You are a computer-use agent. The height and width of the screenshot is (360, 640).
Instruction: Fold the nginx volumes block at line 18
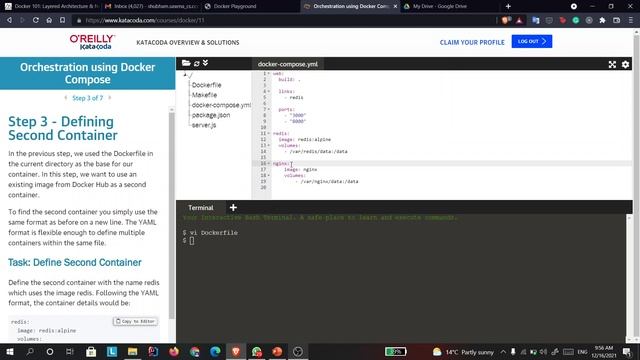click(x=269, y=176)
